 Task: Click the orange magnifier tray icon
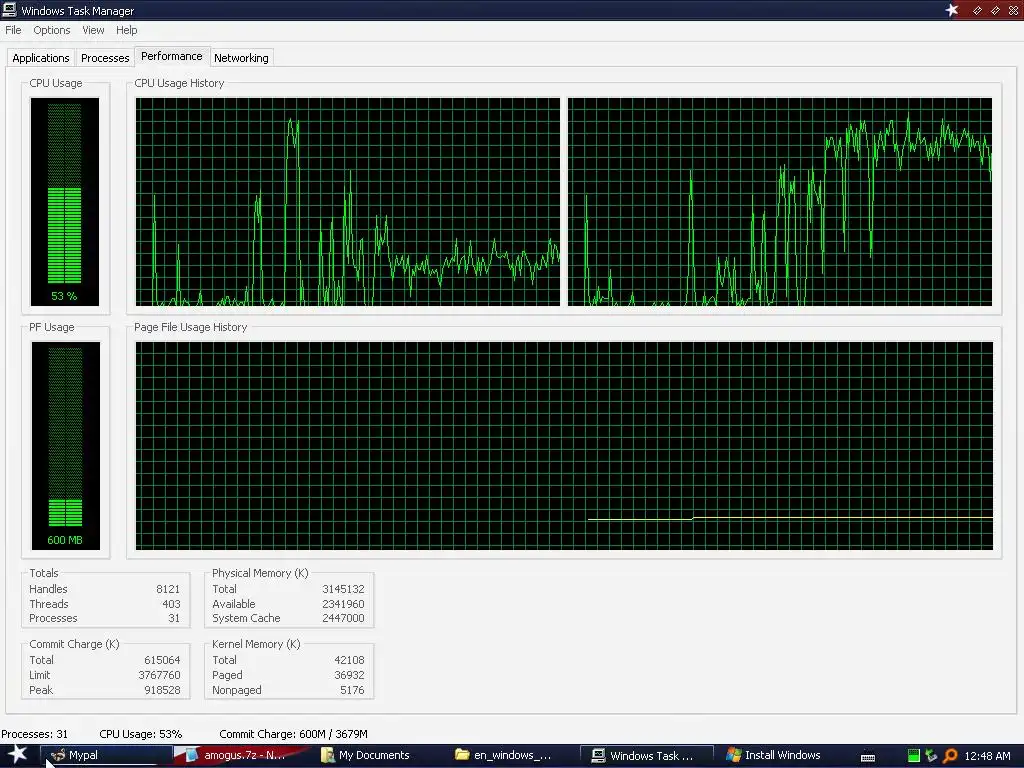[x=951, y=756]
